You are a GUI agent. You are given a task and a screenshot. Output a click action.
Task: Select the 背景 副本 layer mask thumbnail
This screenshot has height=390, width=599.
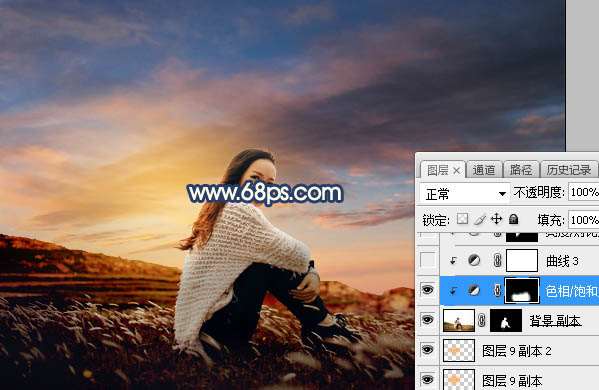pos(506,320)
